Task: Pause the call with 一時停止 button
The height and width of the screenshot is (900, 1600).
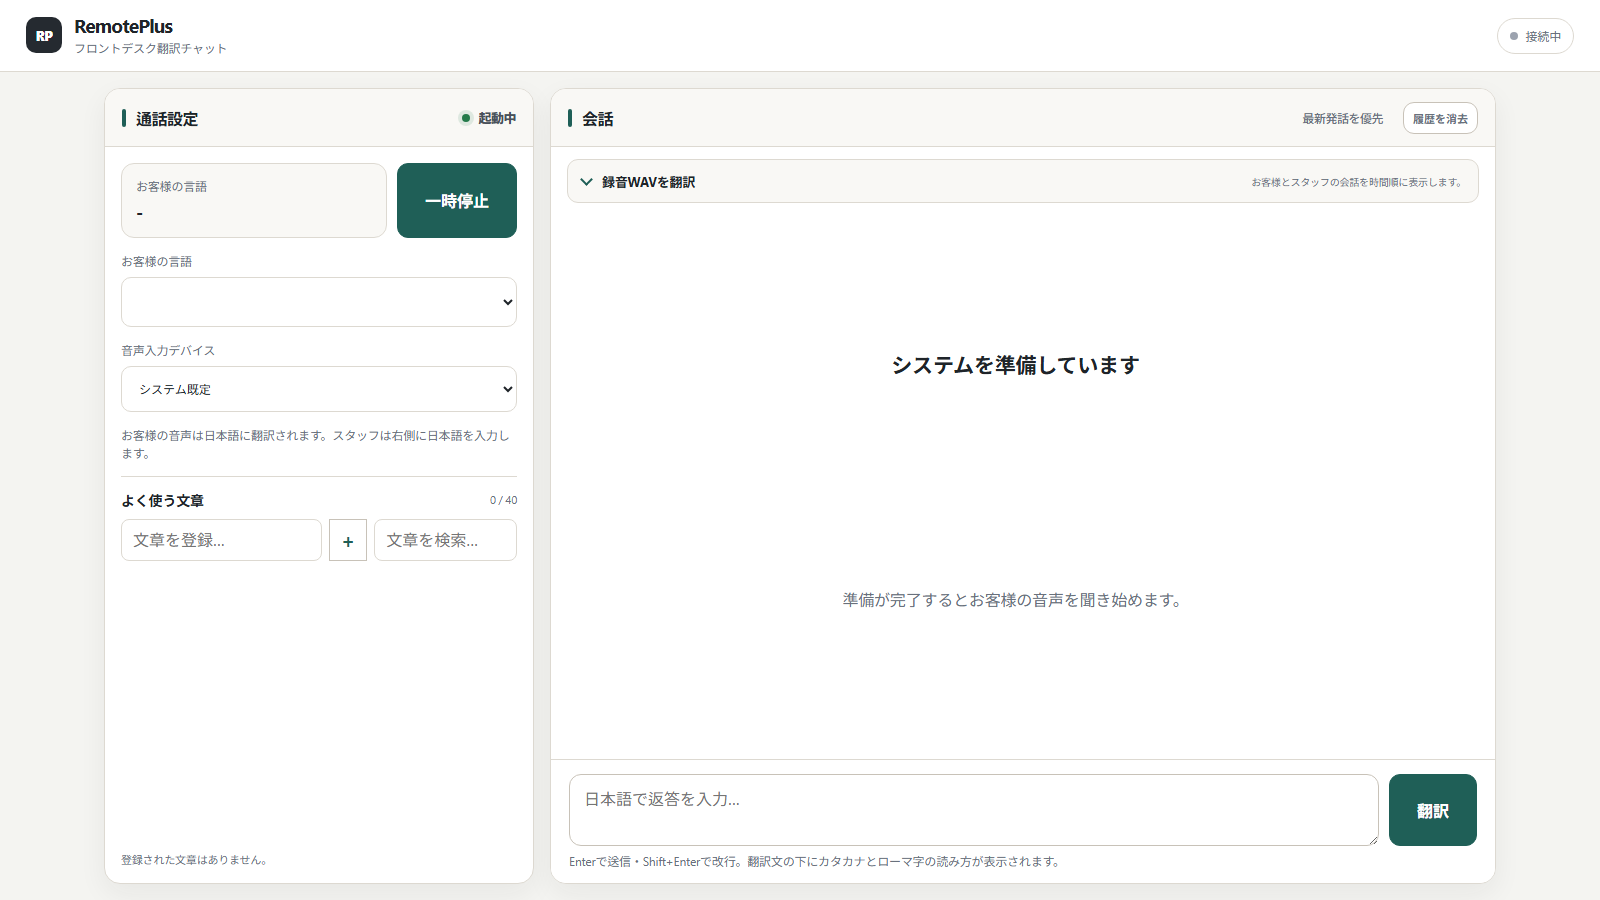Action: coord(457,201)
